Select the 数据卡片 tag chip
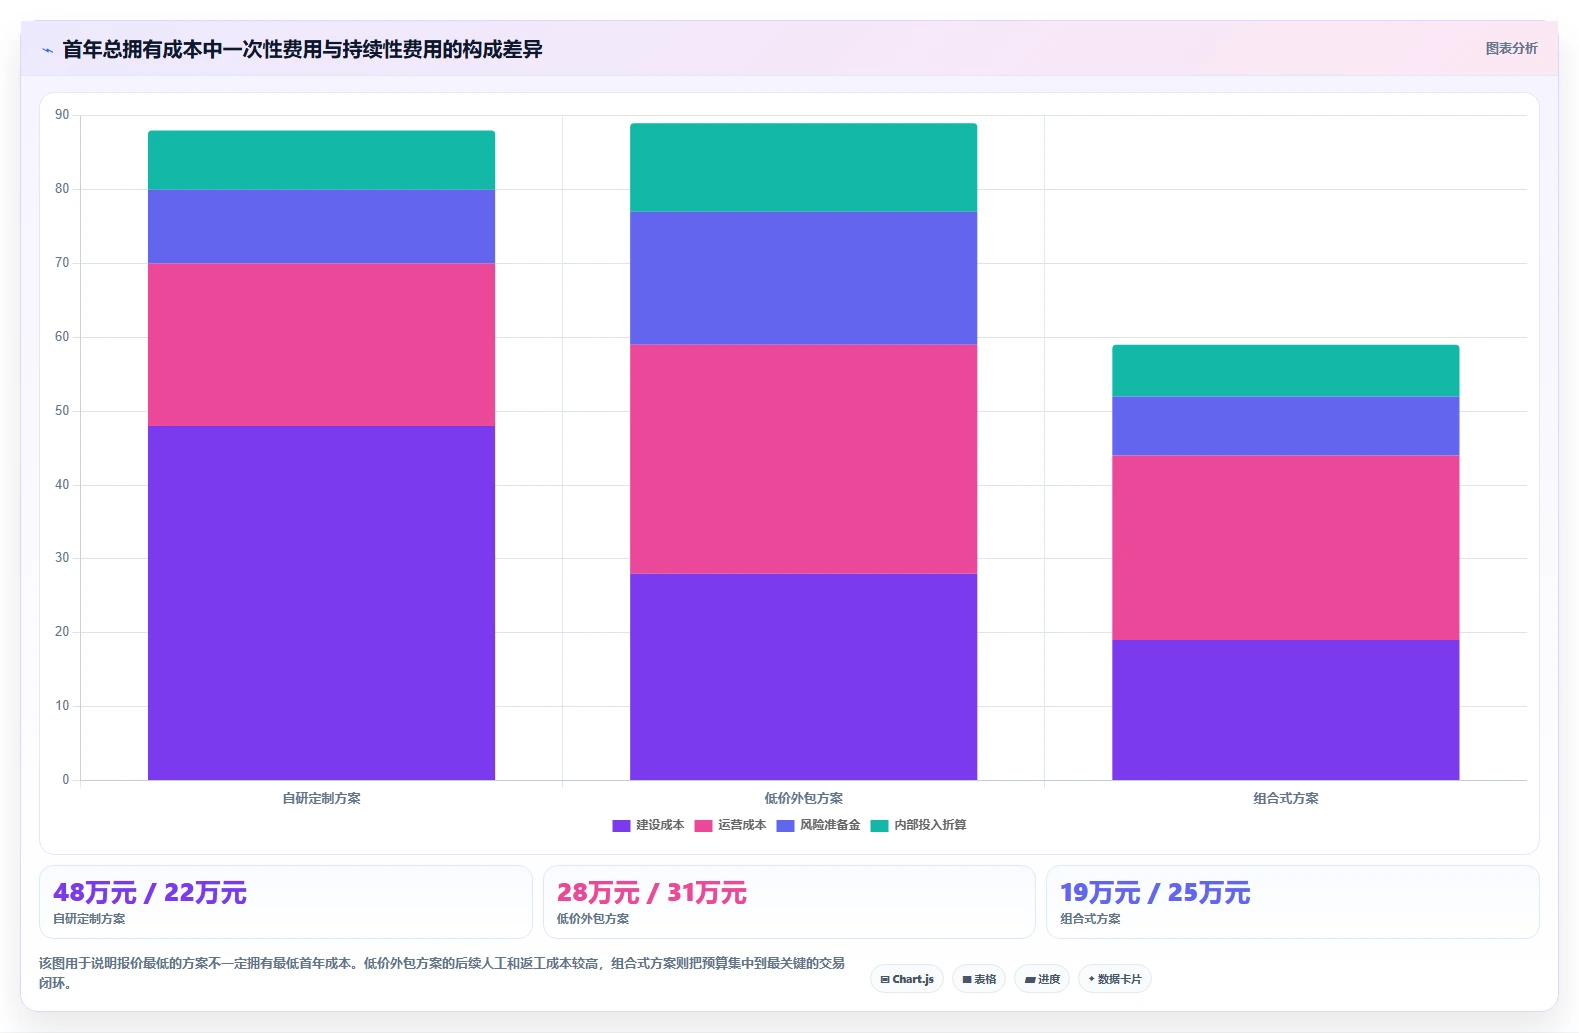Screen dimensions: 1579x1033 [x=1115, y=979]
